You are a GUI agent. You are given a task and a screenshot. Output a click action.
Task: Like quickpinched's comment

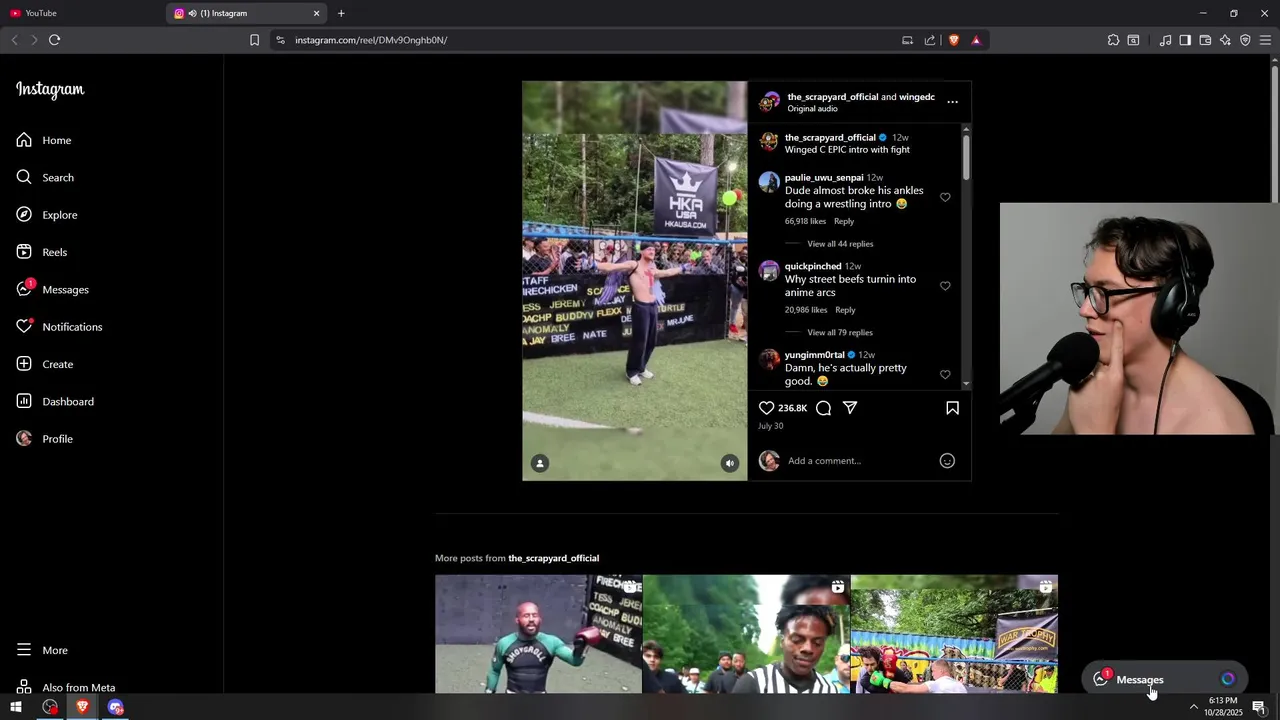[x=945, y=286]
